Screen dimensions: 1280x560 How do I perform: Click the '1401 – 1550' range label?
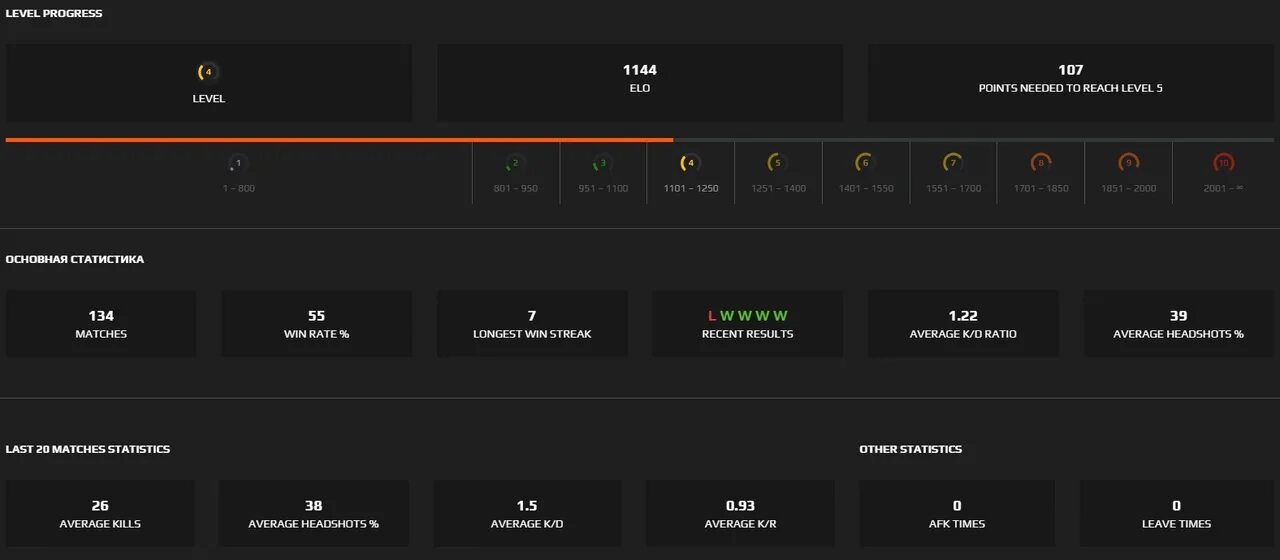click(866, 189)
